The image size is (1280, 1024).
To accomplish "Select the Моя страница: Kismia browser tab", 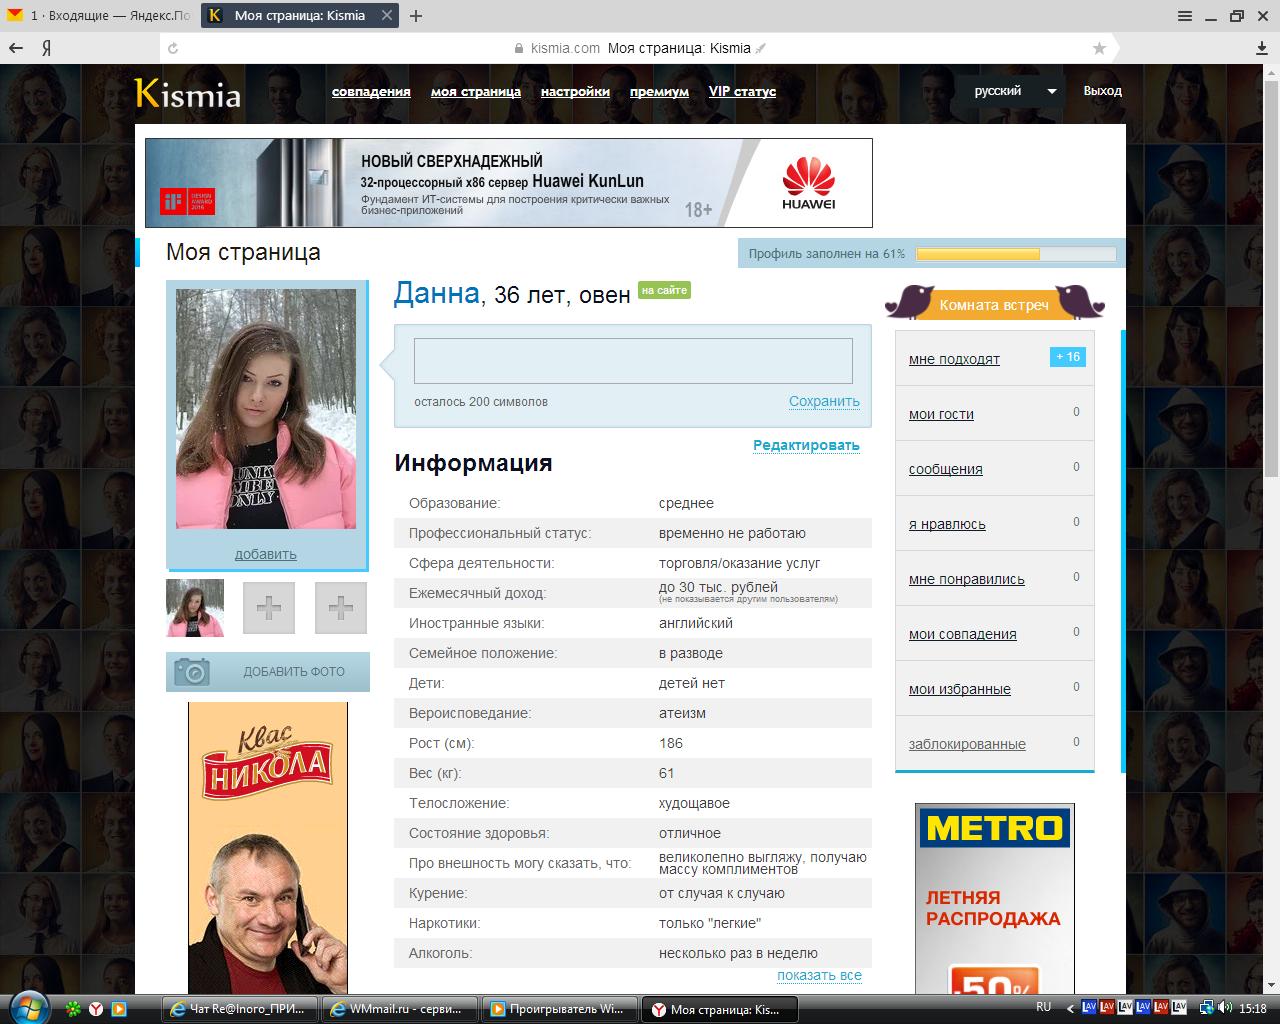I will click(x=299, y=16).
